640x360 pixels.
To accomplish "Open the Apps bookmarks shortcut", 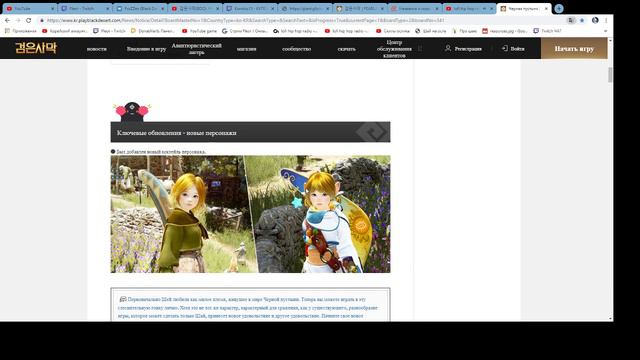I will tap(20, 31).
